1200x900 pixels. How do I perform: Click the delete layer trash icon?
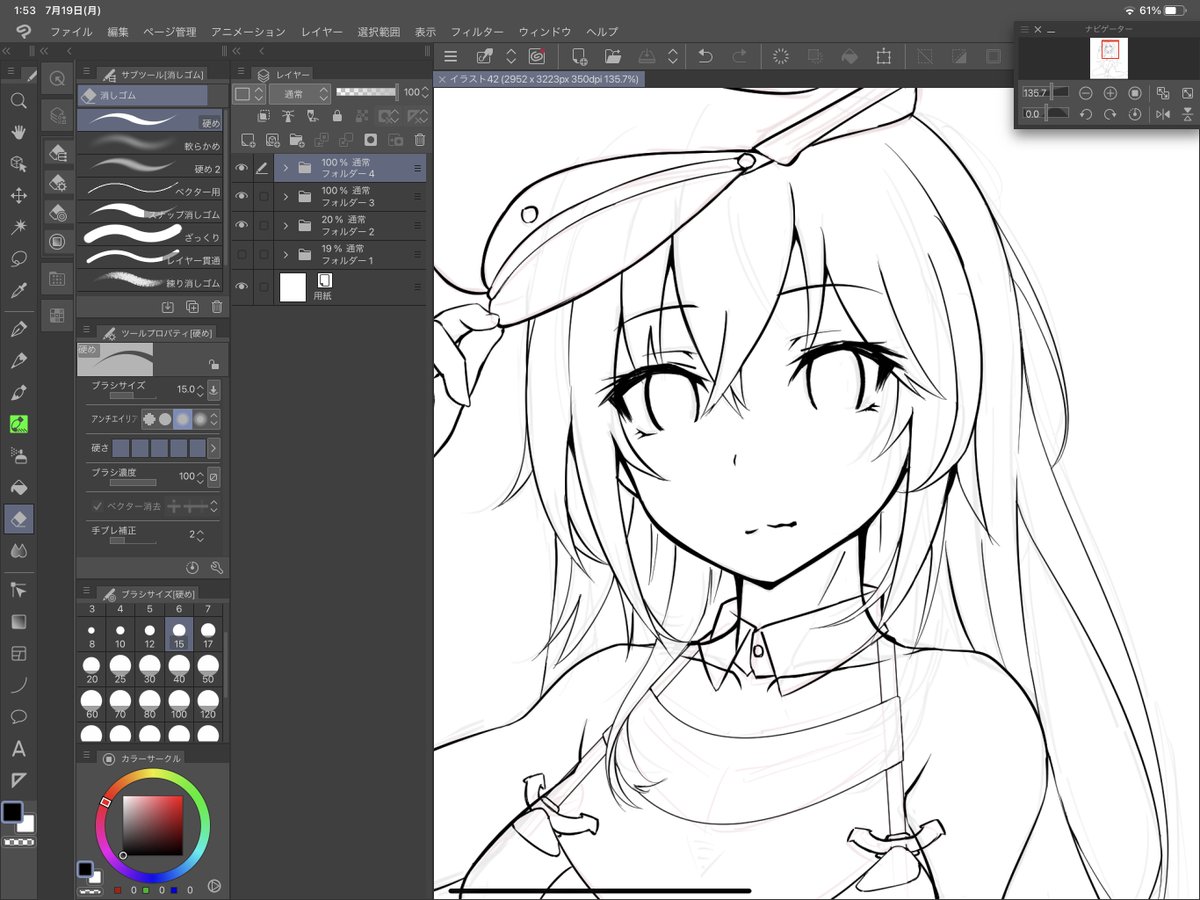tap(422, 140)
